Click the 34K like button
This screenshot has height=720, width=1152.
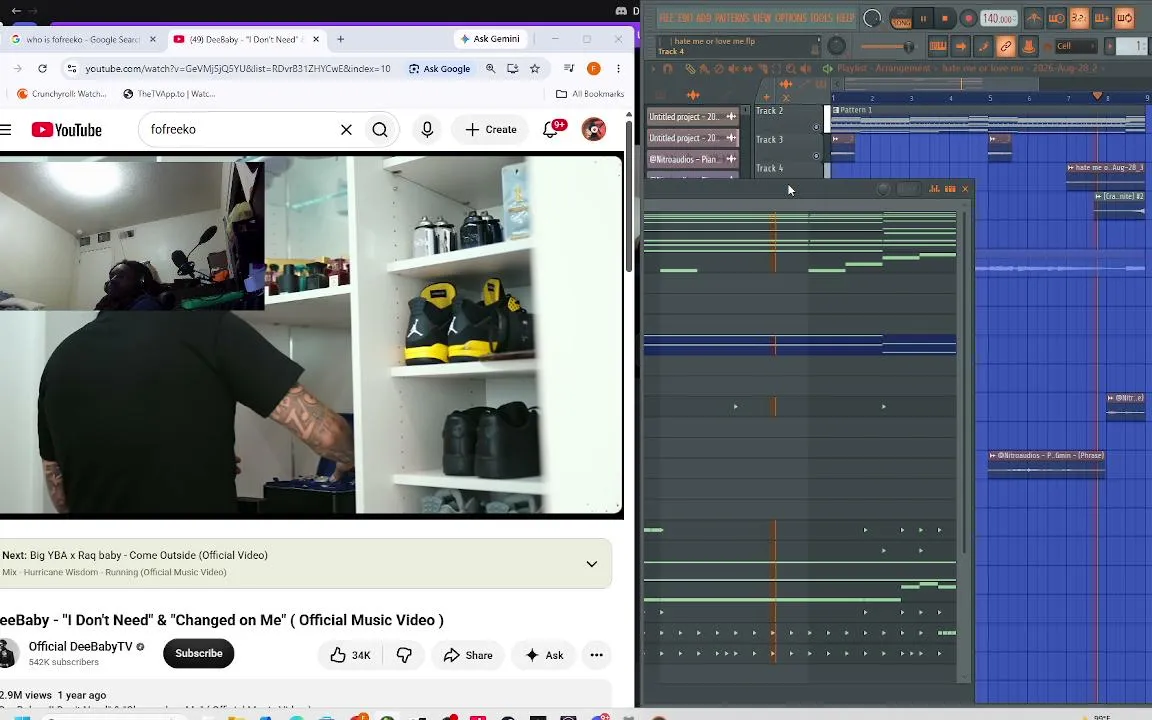(x=350, y=655)
